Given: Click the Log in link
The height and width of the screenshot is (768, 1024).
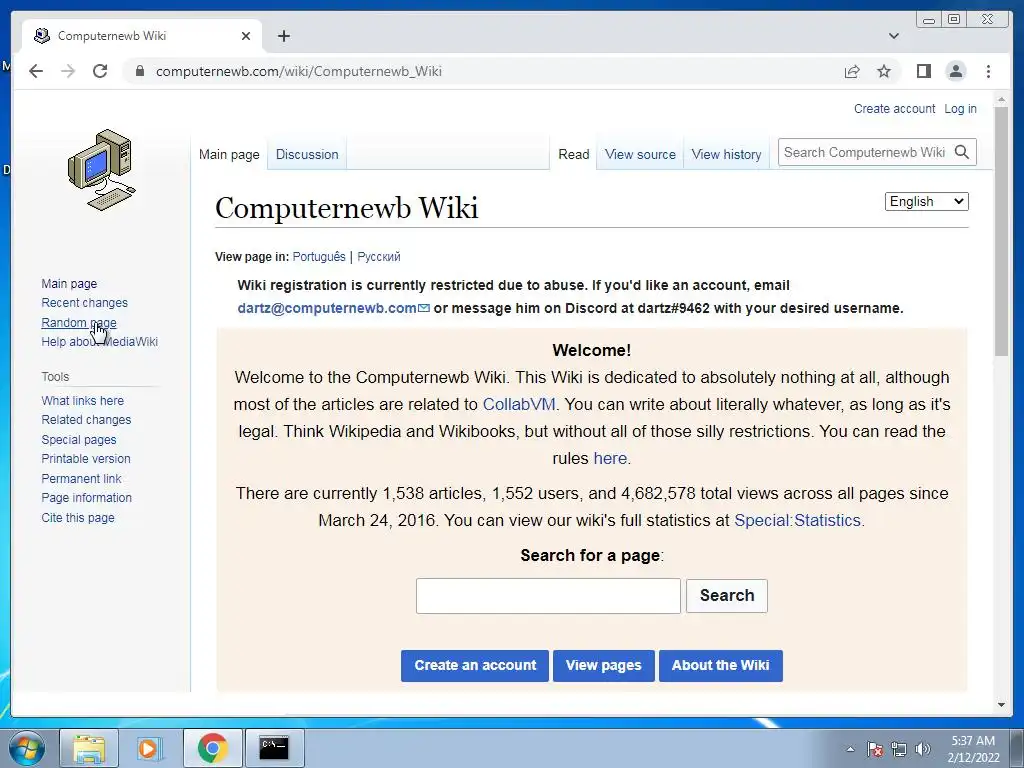Looking at the screenshot, I should (x=960, y=108).
